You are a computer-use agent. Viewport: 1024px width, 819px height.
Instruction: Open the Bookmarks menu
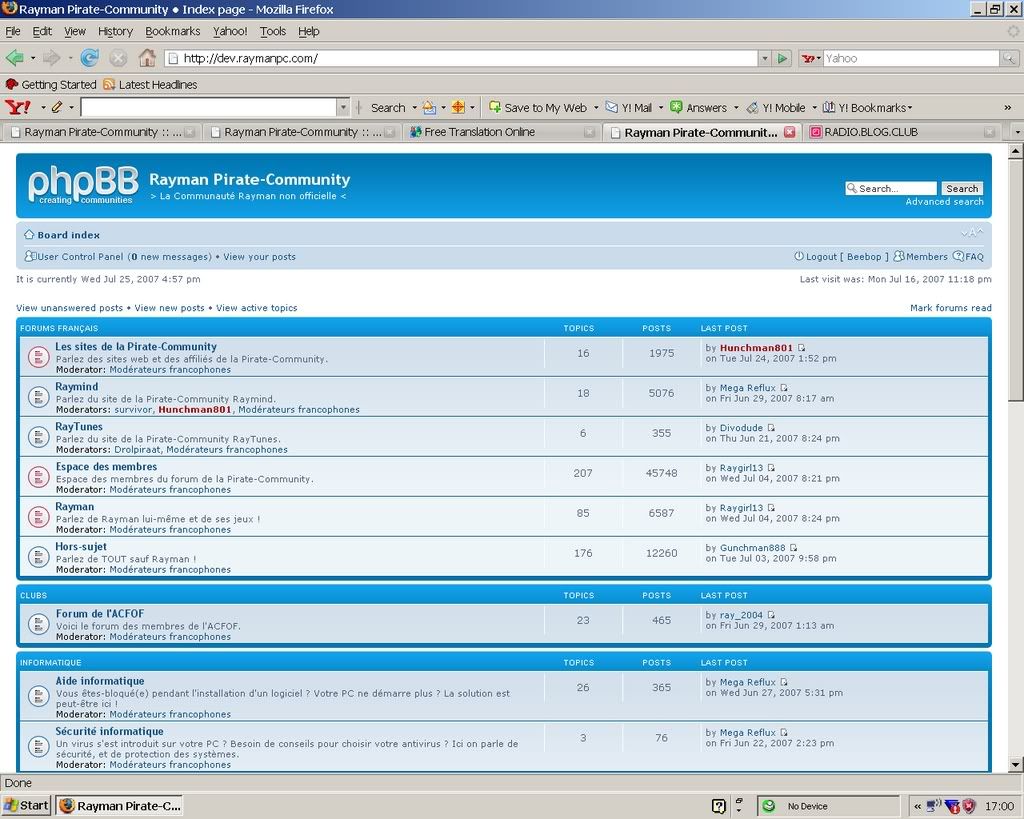[x=172, y=31]
